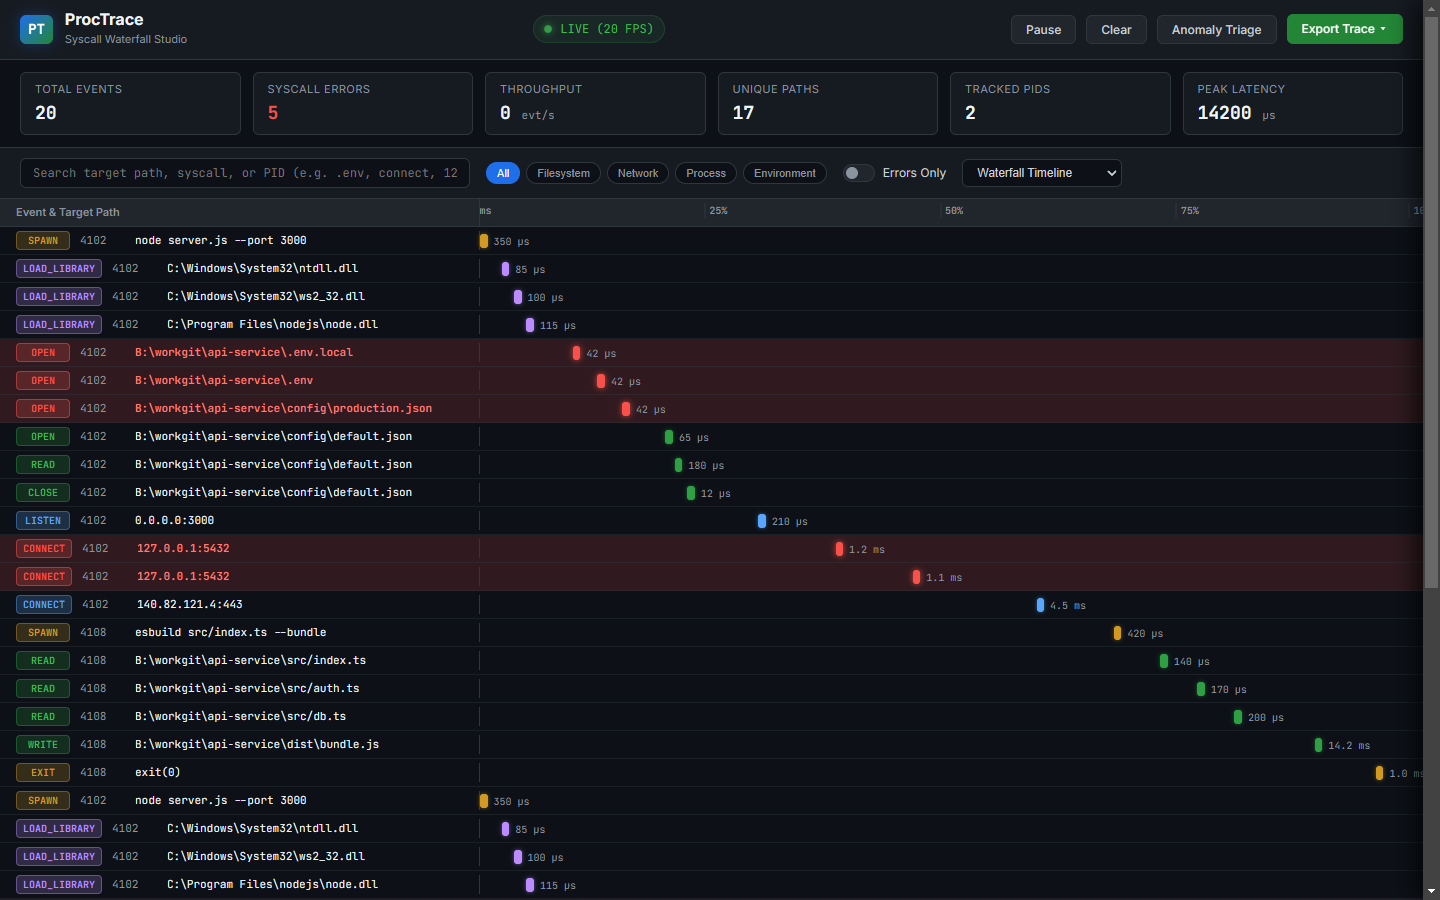This screenshot has height=900, width=1440.
Task: Select the 4.5 ms CONNECT timeline bar
Action: [x=1040, y=605]
